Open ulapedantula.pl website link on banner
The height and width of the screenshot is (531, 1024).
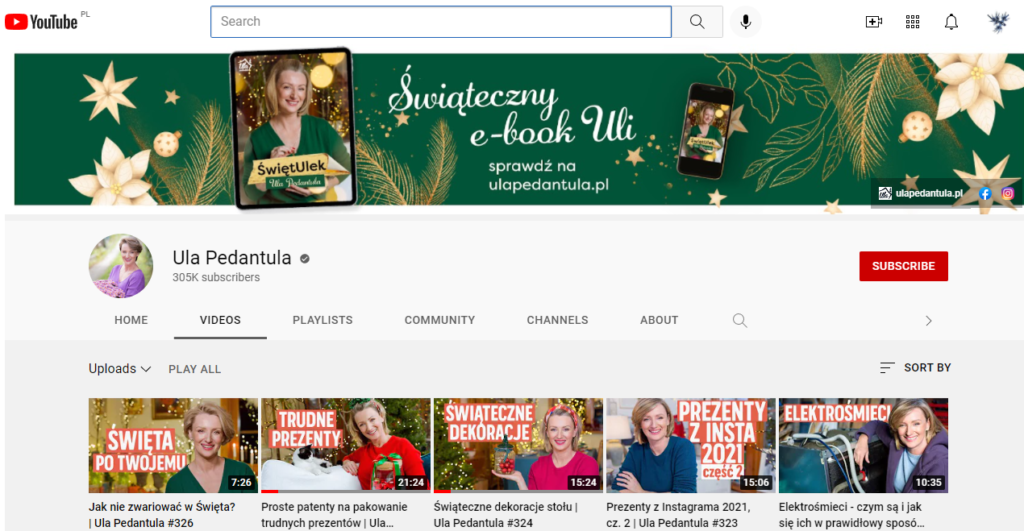coord(921,193)
